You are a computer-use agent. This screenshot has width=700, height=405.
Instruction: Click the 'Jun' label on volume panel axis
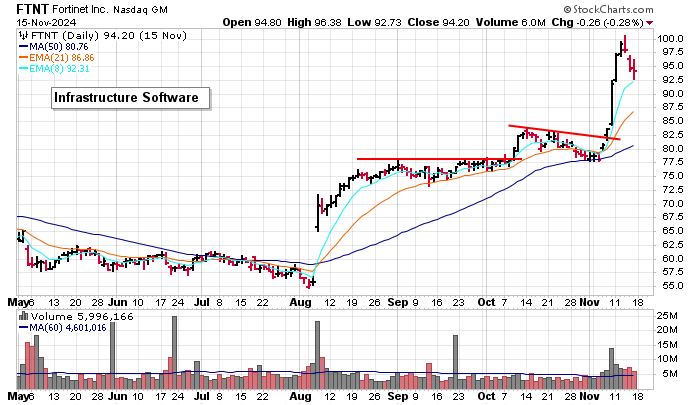click(117, 397)
